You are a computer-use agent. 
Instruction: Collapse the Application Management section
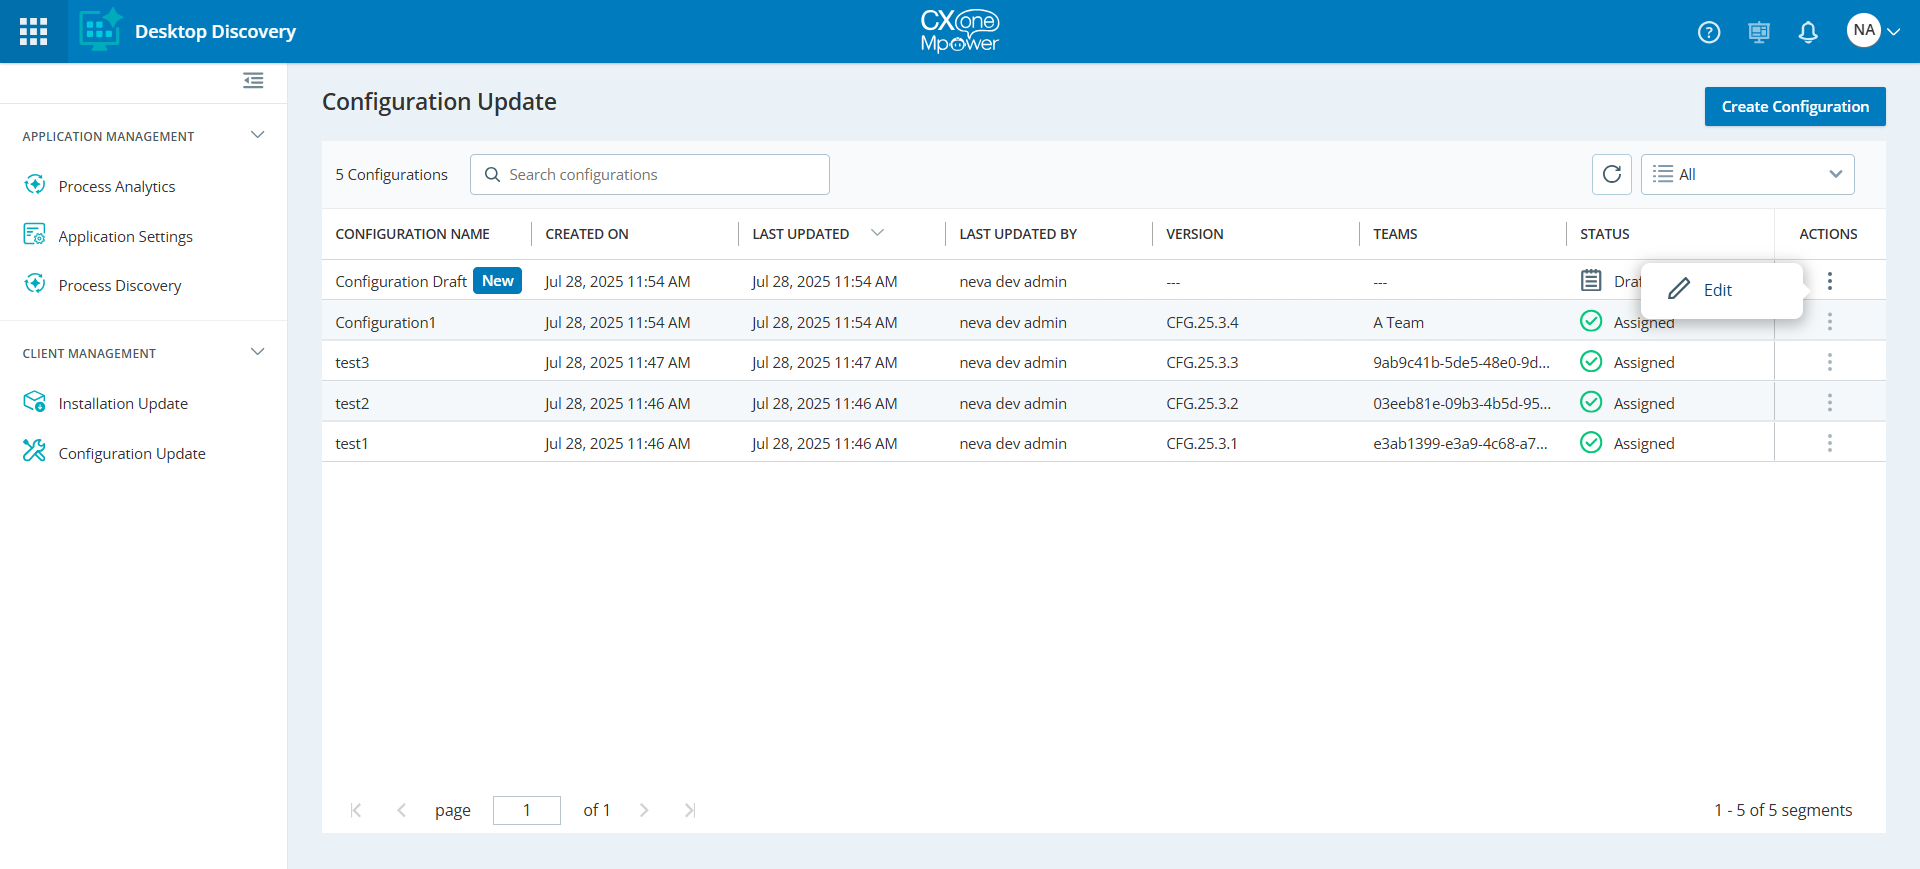(x=257, y=135)
